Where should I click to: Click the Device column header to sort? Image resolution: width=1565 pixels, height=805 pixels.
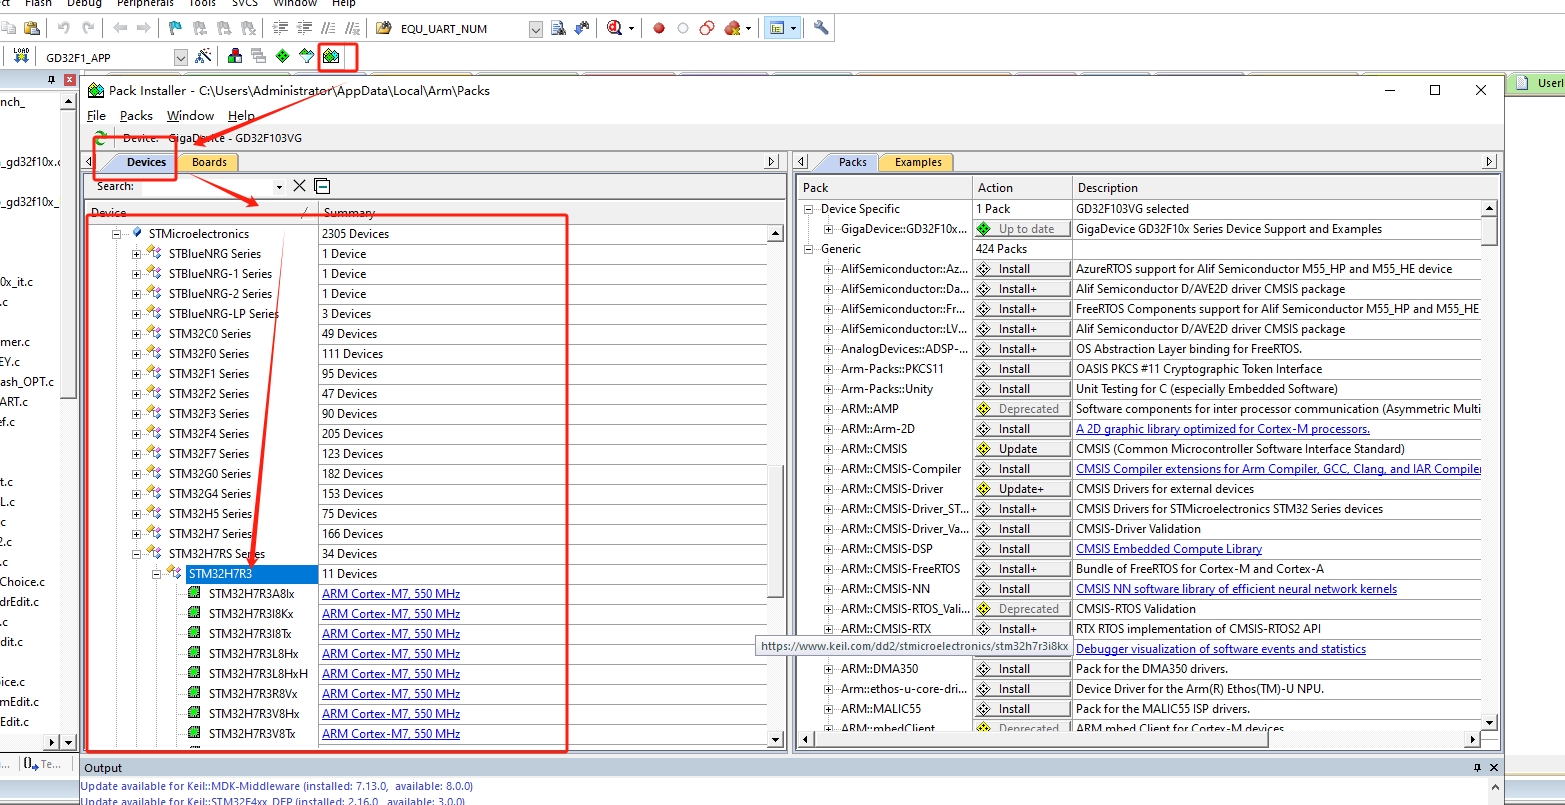point(202,213)
